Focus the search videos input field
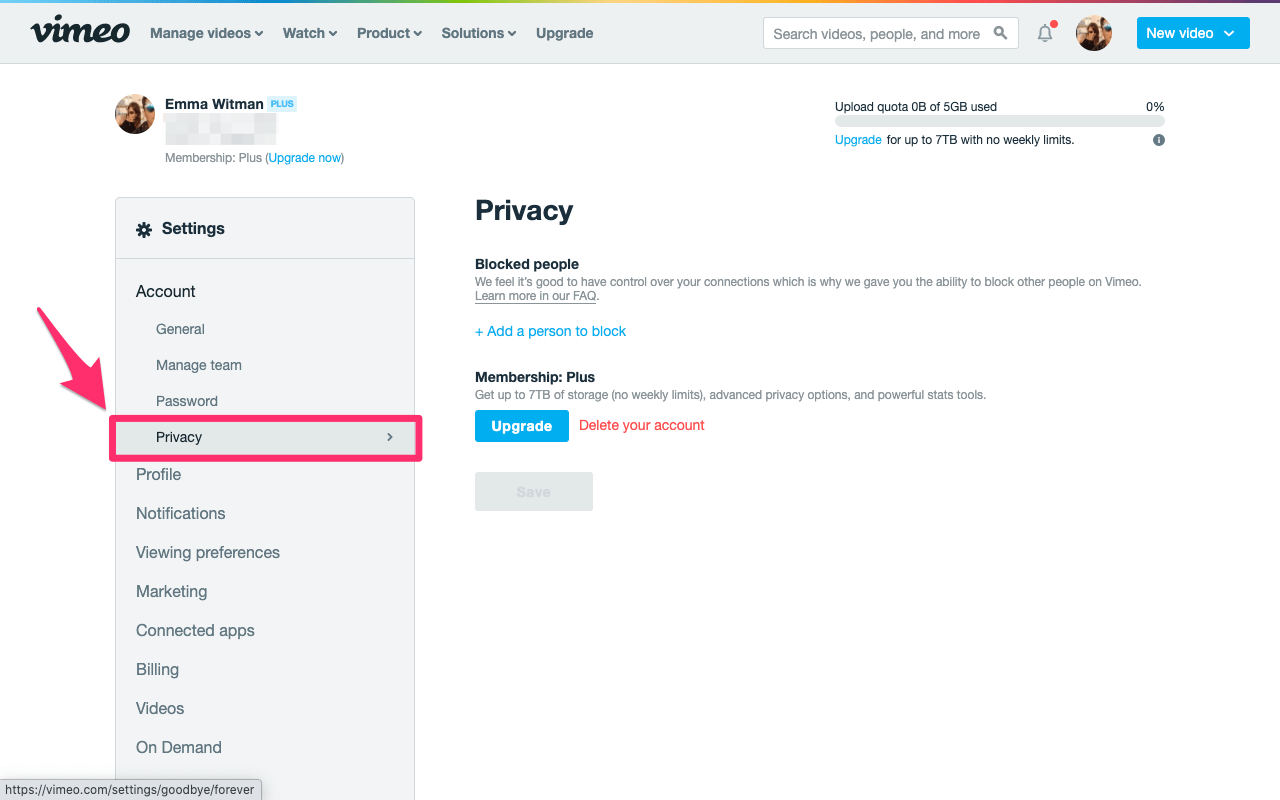 pyautogui.click(x=876, y=33)
